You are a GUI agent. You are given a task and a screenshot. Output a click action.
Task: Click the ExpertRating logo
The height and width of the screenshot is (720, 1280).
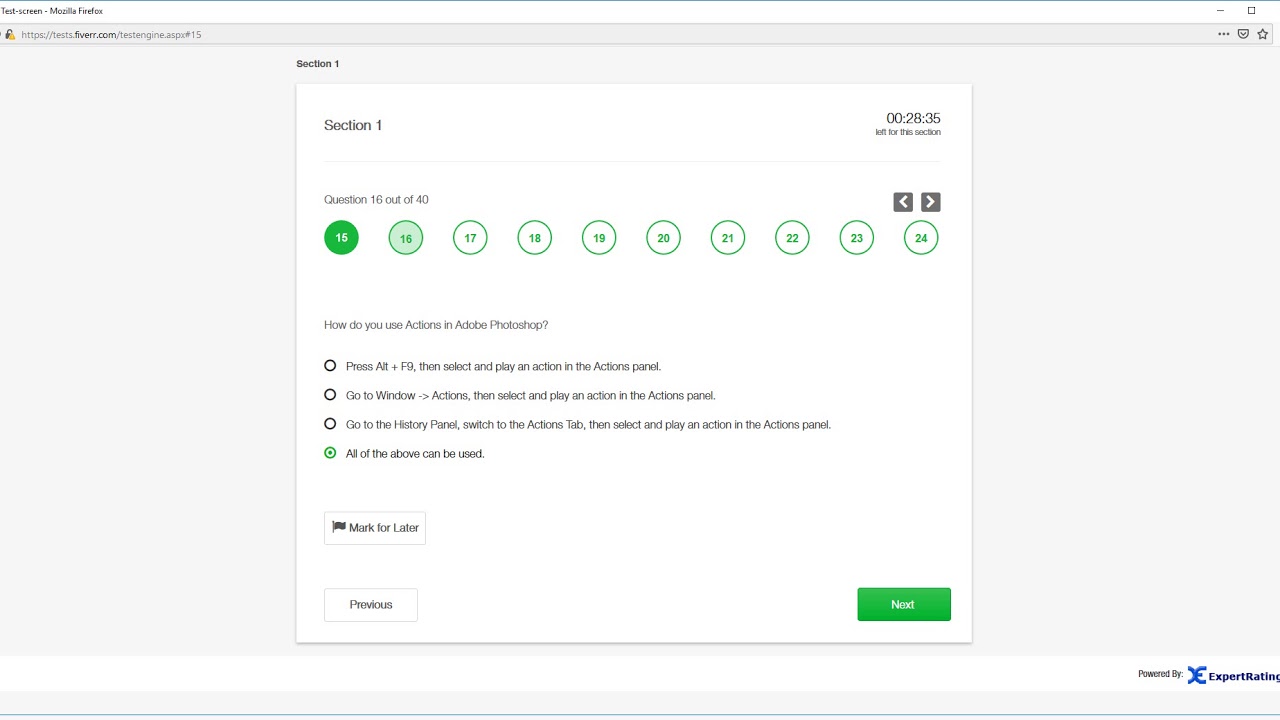click(1232, 676)
